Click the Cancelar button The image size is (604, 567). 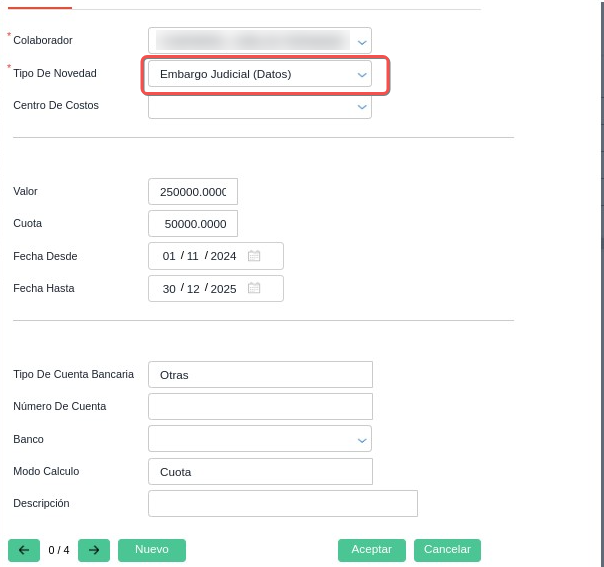click(x=447, y=550)
